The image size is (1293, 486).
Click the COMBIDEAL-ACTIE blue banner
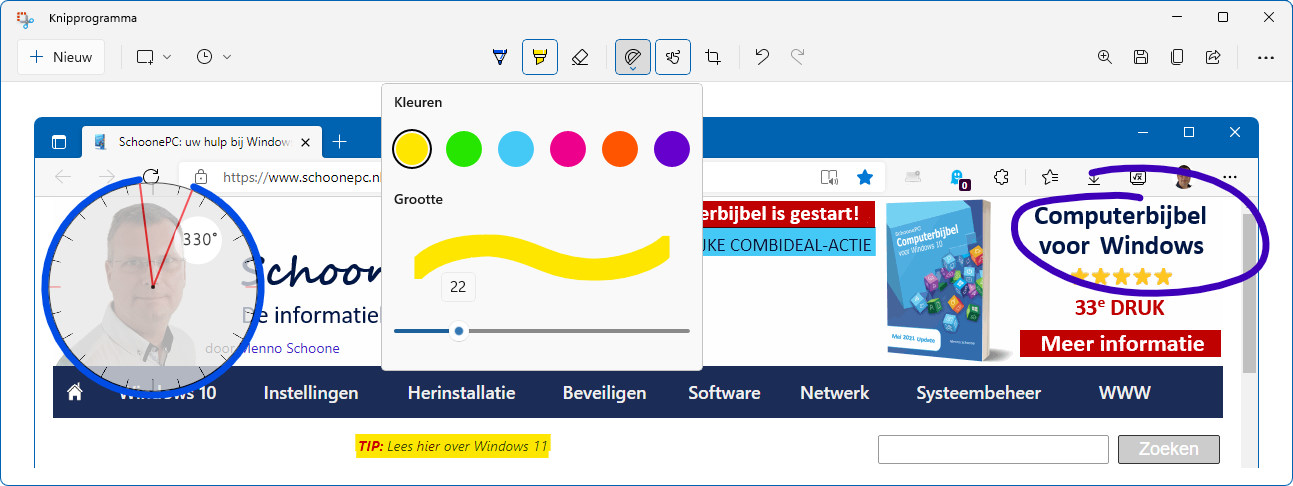coord(789,245)
